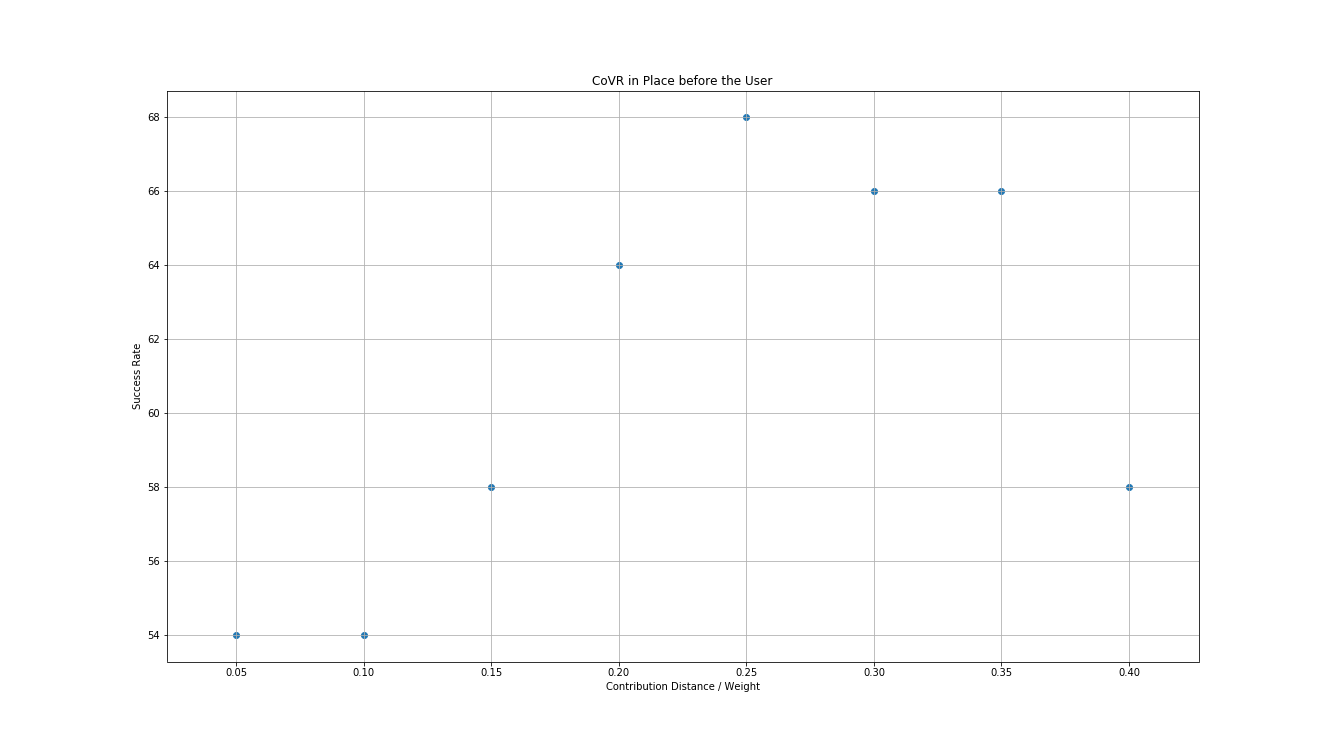Viewport: 1332px width, 756px height.
Task: Click the 'Success Rate' y-axis label
Action: point(137,377)
